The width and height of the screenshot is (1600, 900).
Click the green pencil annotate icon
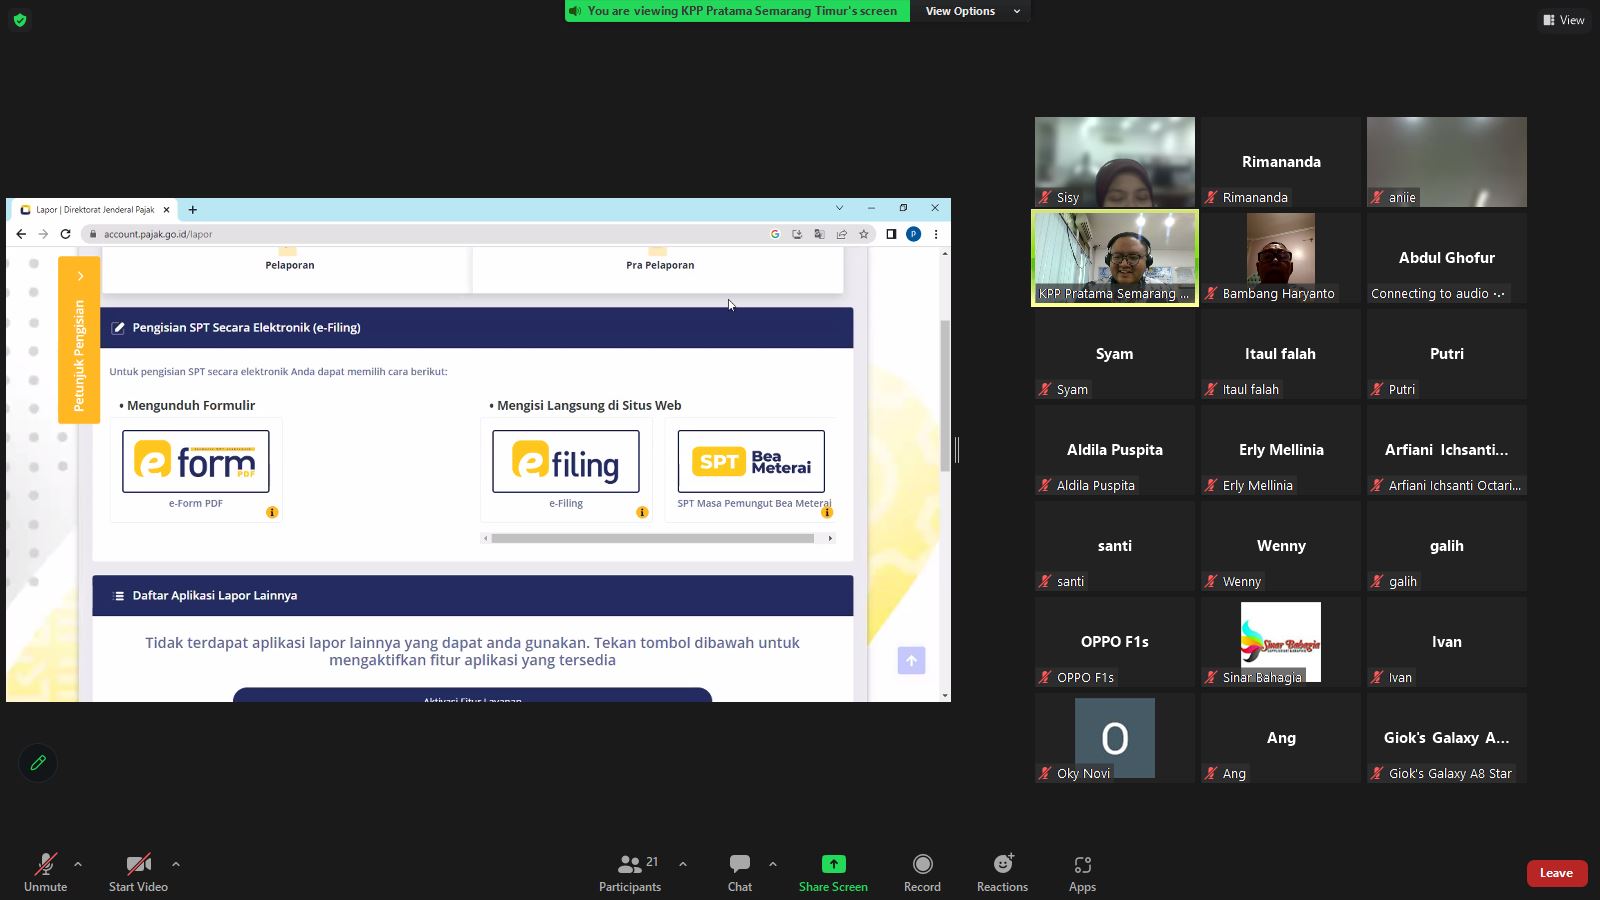[38, 763]
